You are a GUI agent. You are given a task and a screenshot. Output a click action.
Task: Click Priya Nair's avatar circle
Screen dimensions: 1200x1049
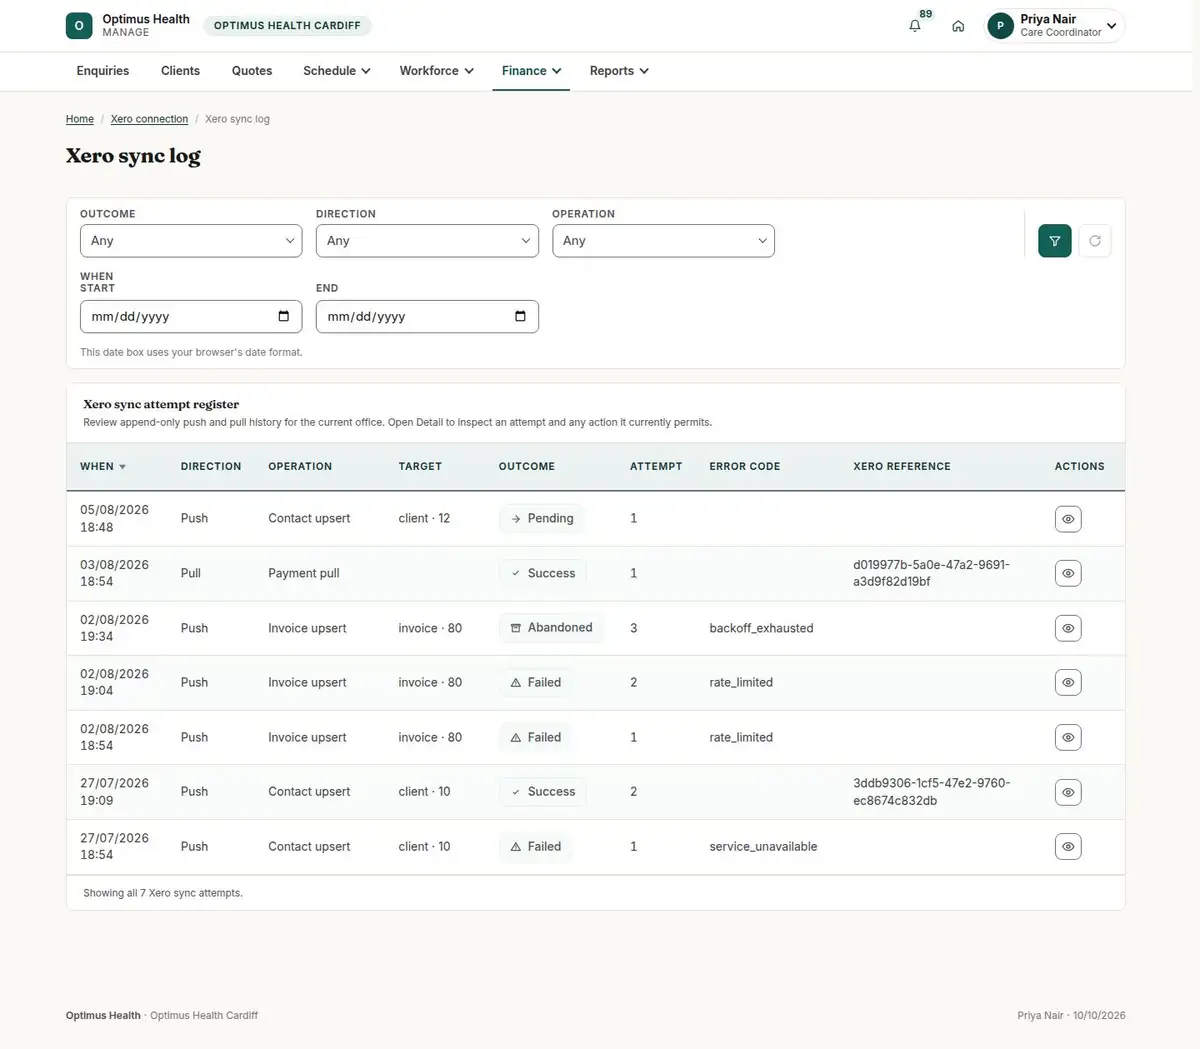click(x=1000, y=26)
